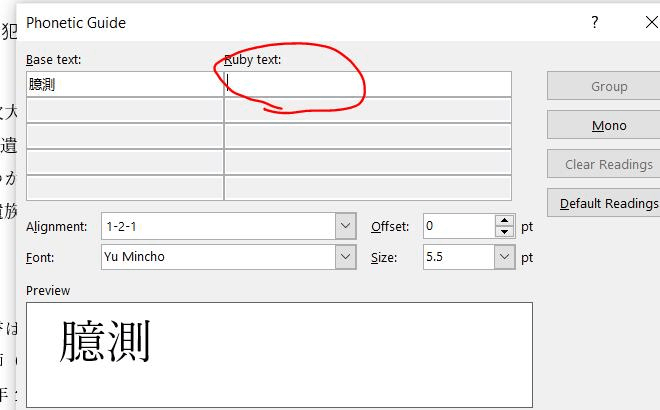This screenshot has width=660, height=410.
Task: Close the Phonetic Guide dialog
Action: (652, 22)
